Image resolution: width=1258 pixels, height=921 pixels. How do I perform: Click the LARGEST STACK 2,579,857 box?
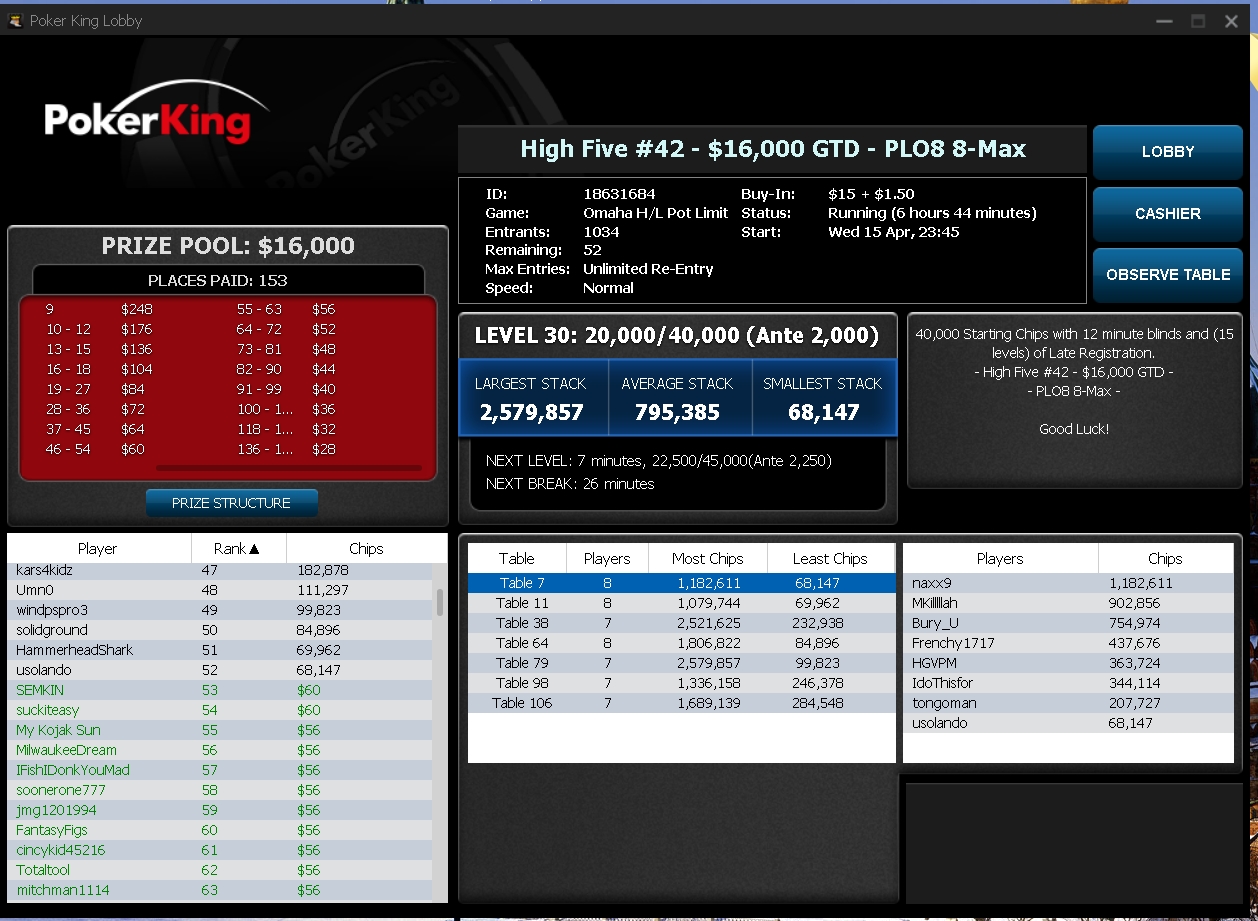(x=533, y=398)
